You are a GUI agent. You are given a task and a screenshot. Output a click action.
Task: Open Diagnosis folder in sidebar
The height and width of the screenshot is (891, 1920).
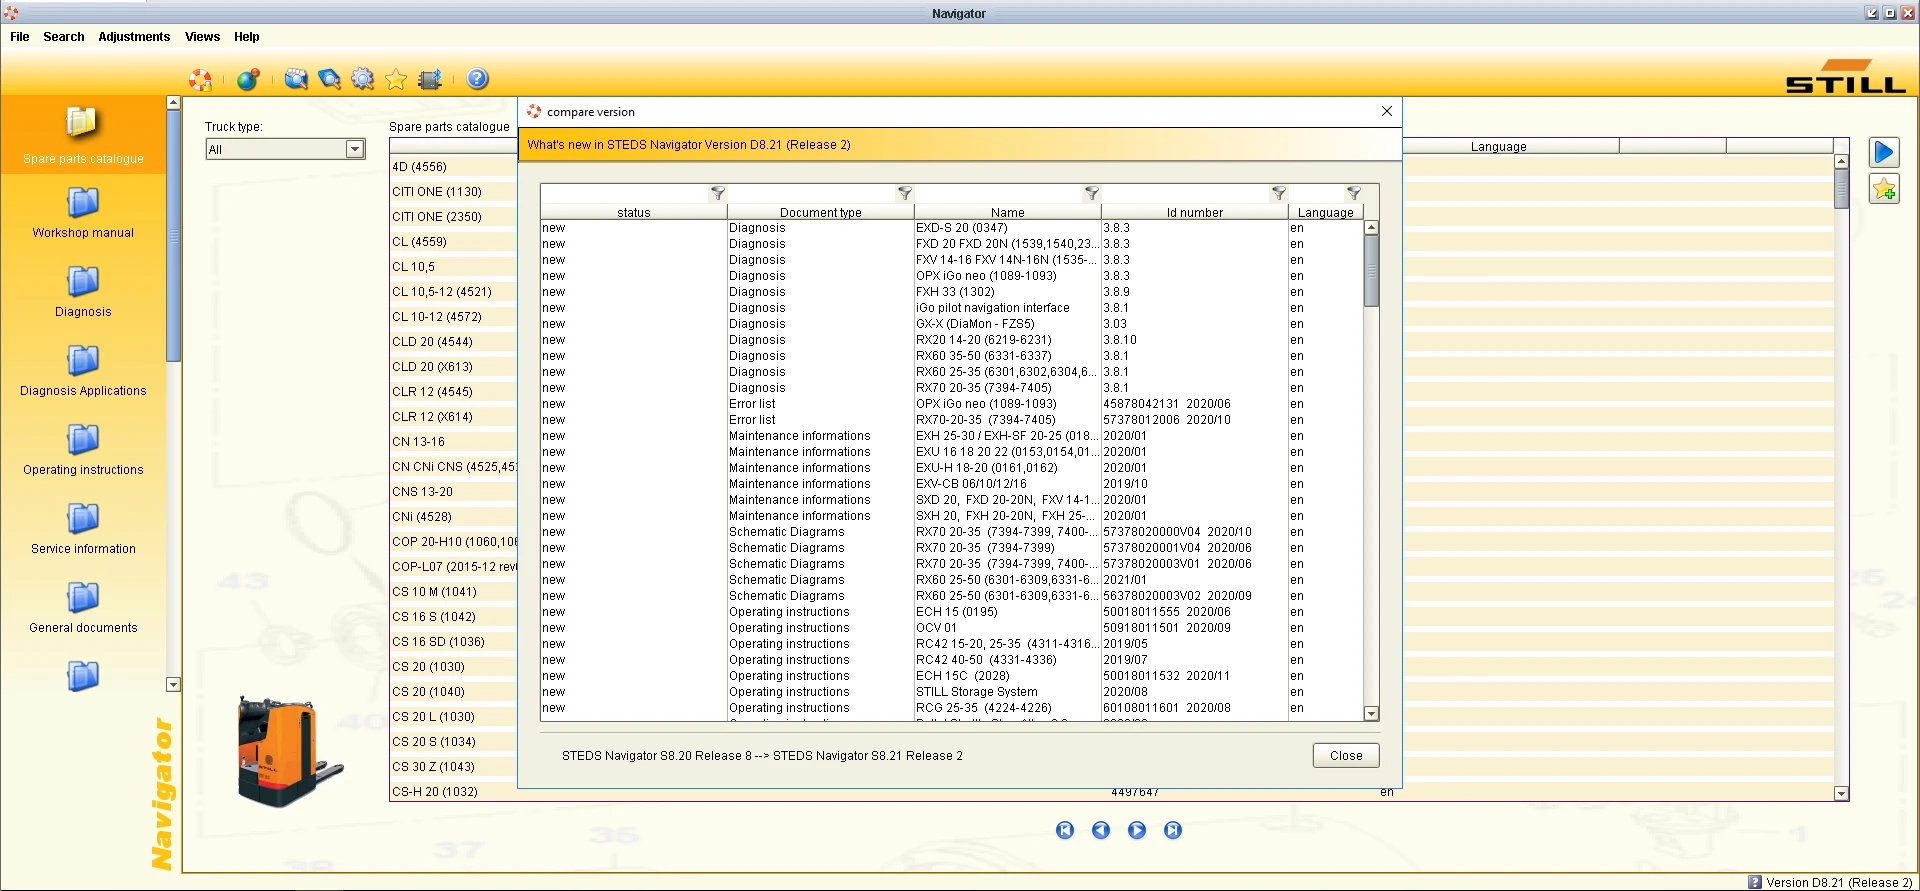pos(83,292)
